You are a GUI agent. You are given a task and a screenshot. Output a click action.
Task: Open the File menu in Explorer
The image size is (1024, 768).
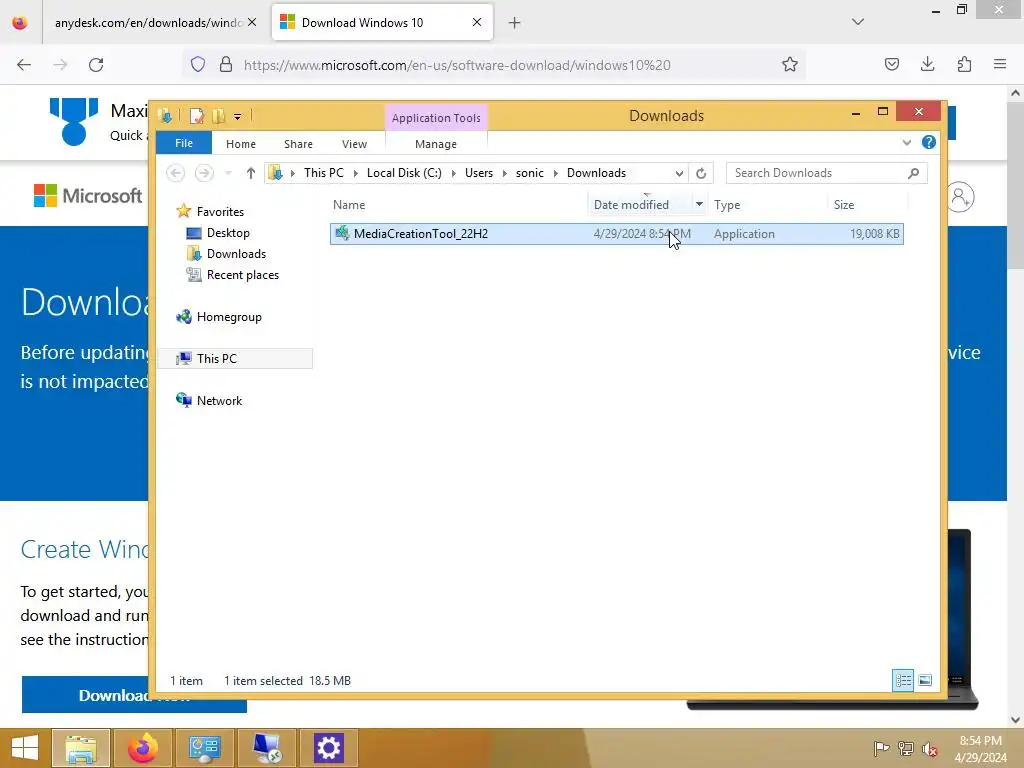(184, 143)
